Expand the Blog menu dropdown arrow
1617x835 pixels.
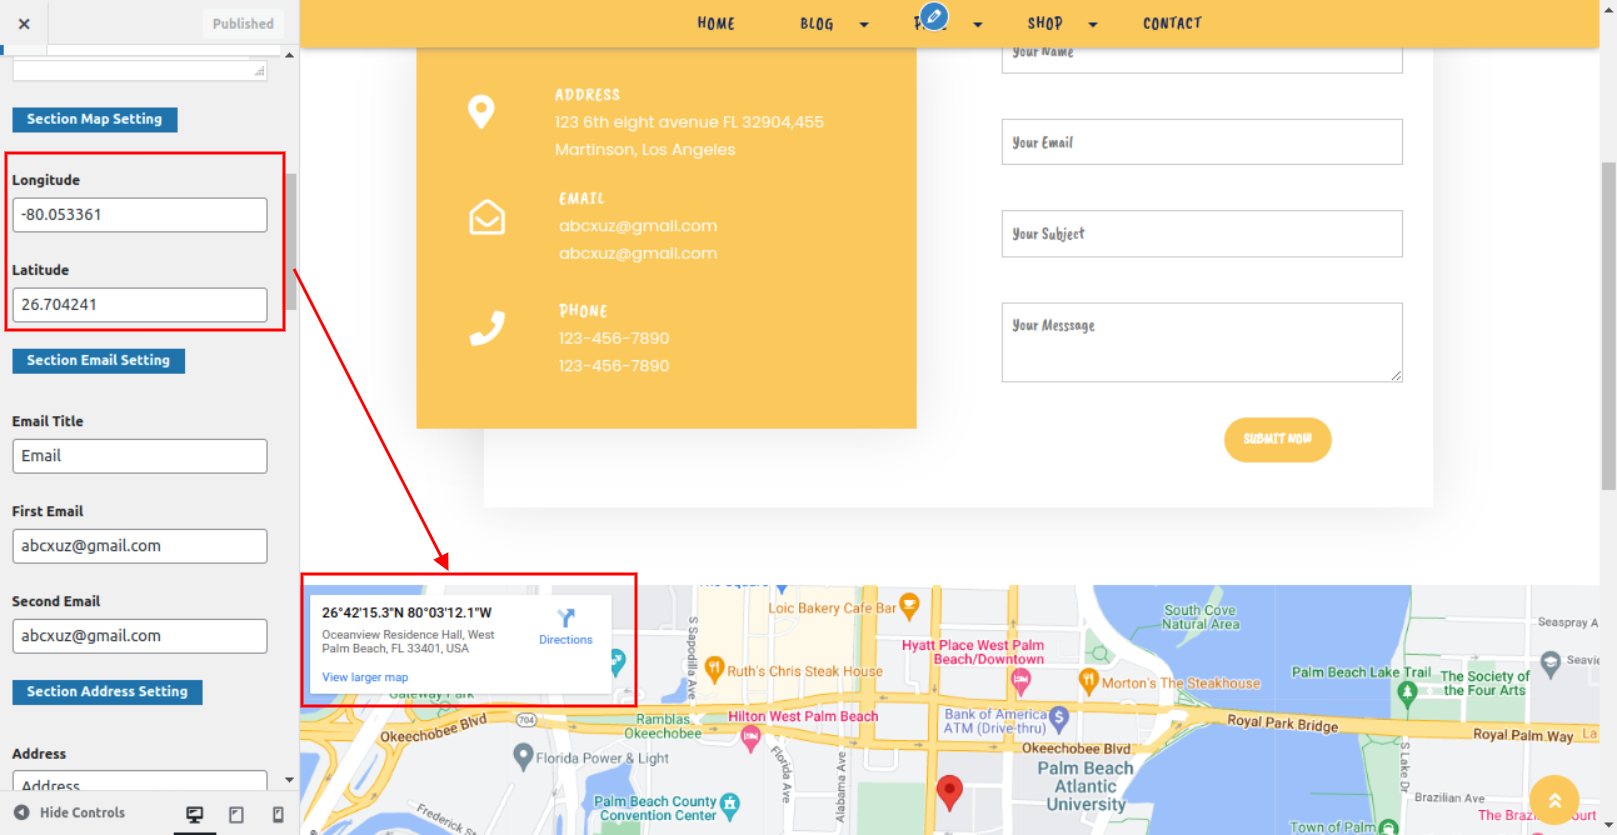pyautogui.click(x=864, y=25)
